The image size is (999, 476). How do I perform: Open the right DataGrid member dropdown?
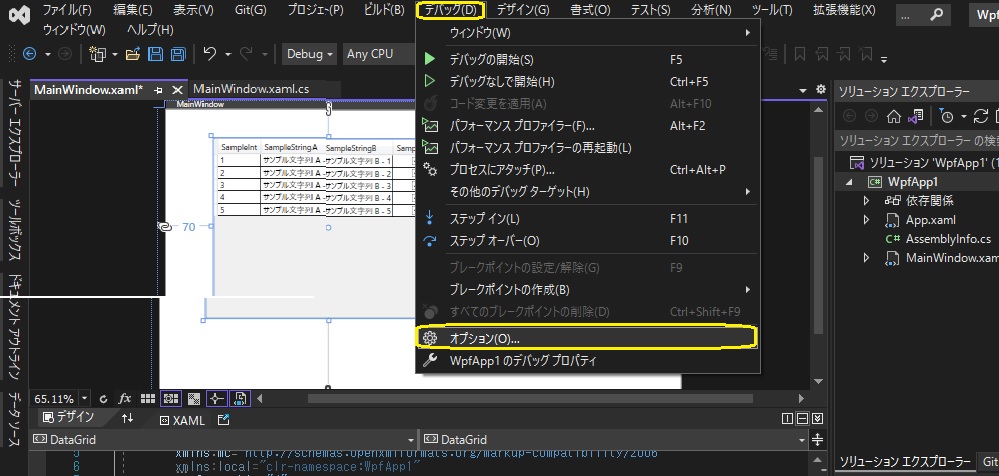coord(803,440)
